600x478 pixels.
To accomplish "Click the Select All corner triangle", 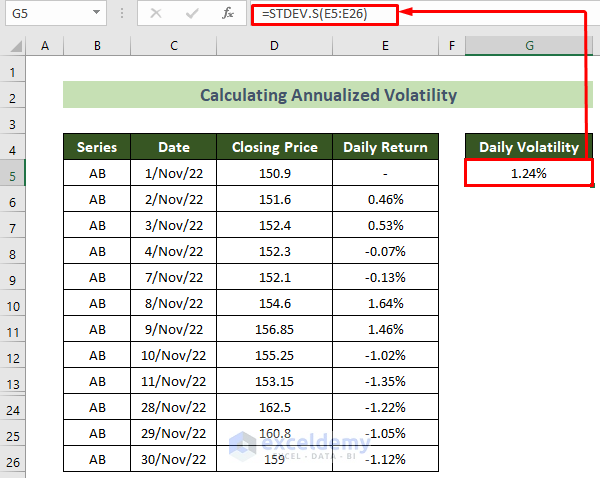I will pos(13,47).
